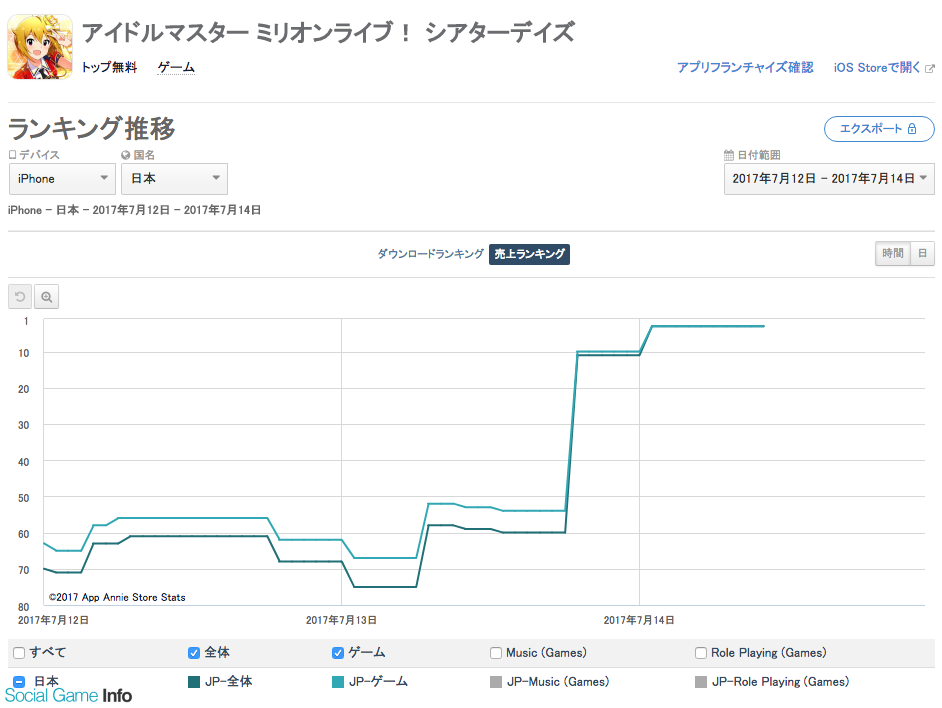
Task: Click the ゲーム category link
Action: [176, 67]
